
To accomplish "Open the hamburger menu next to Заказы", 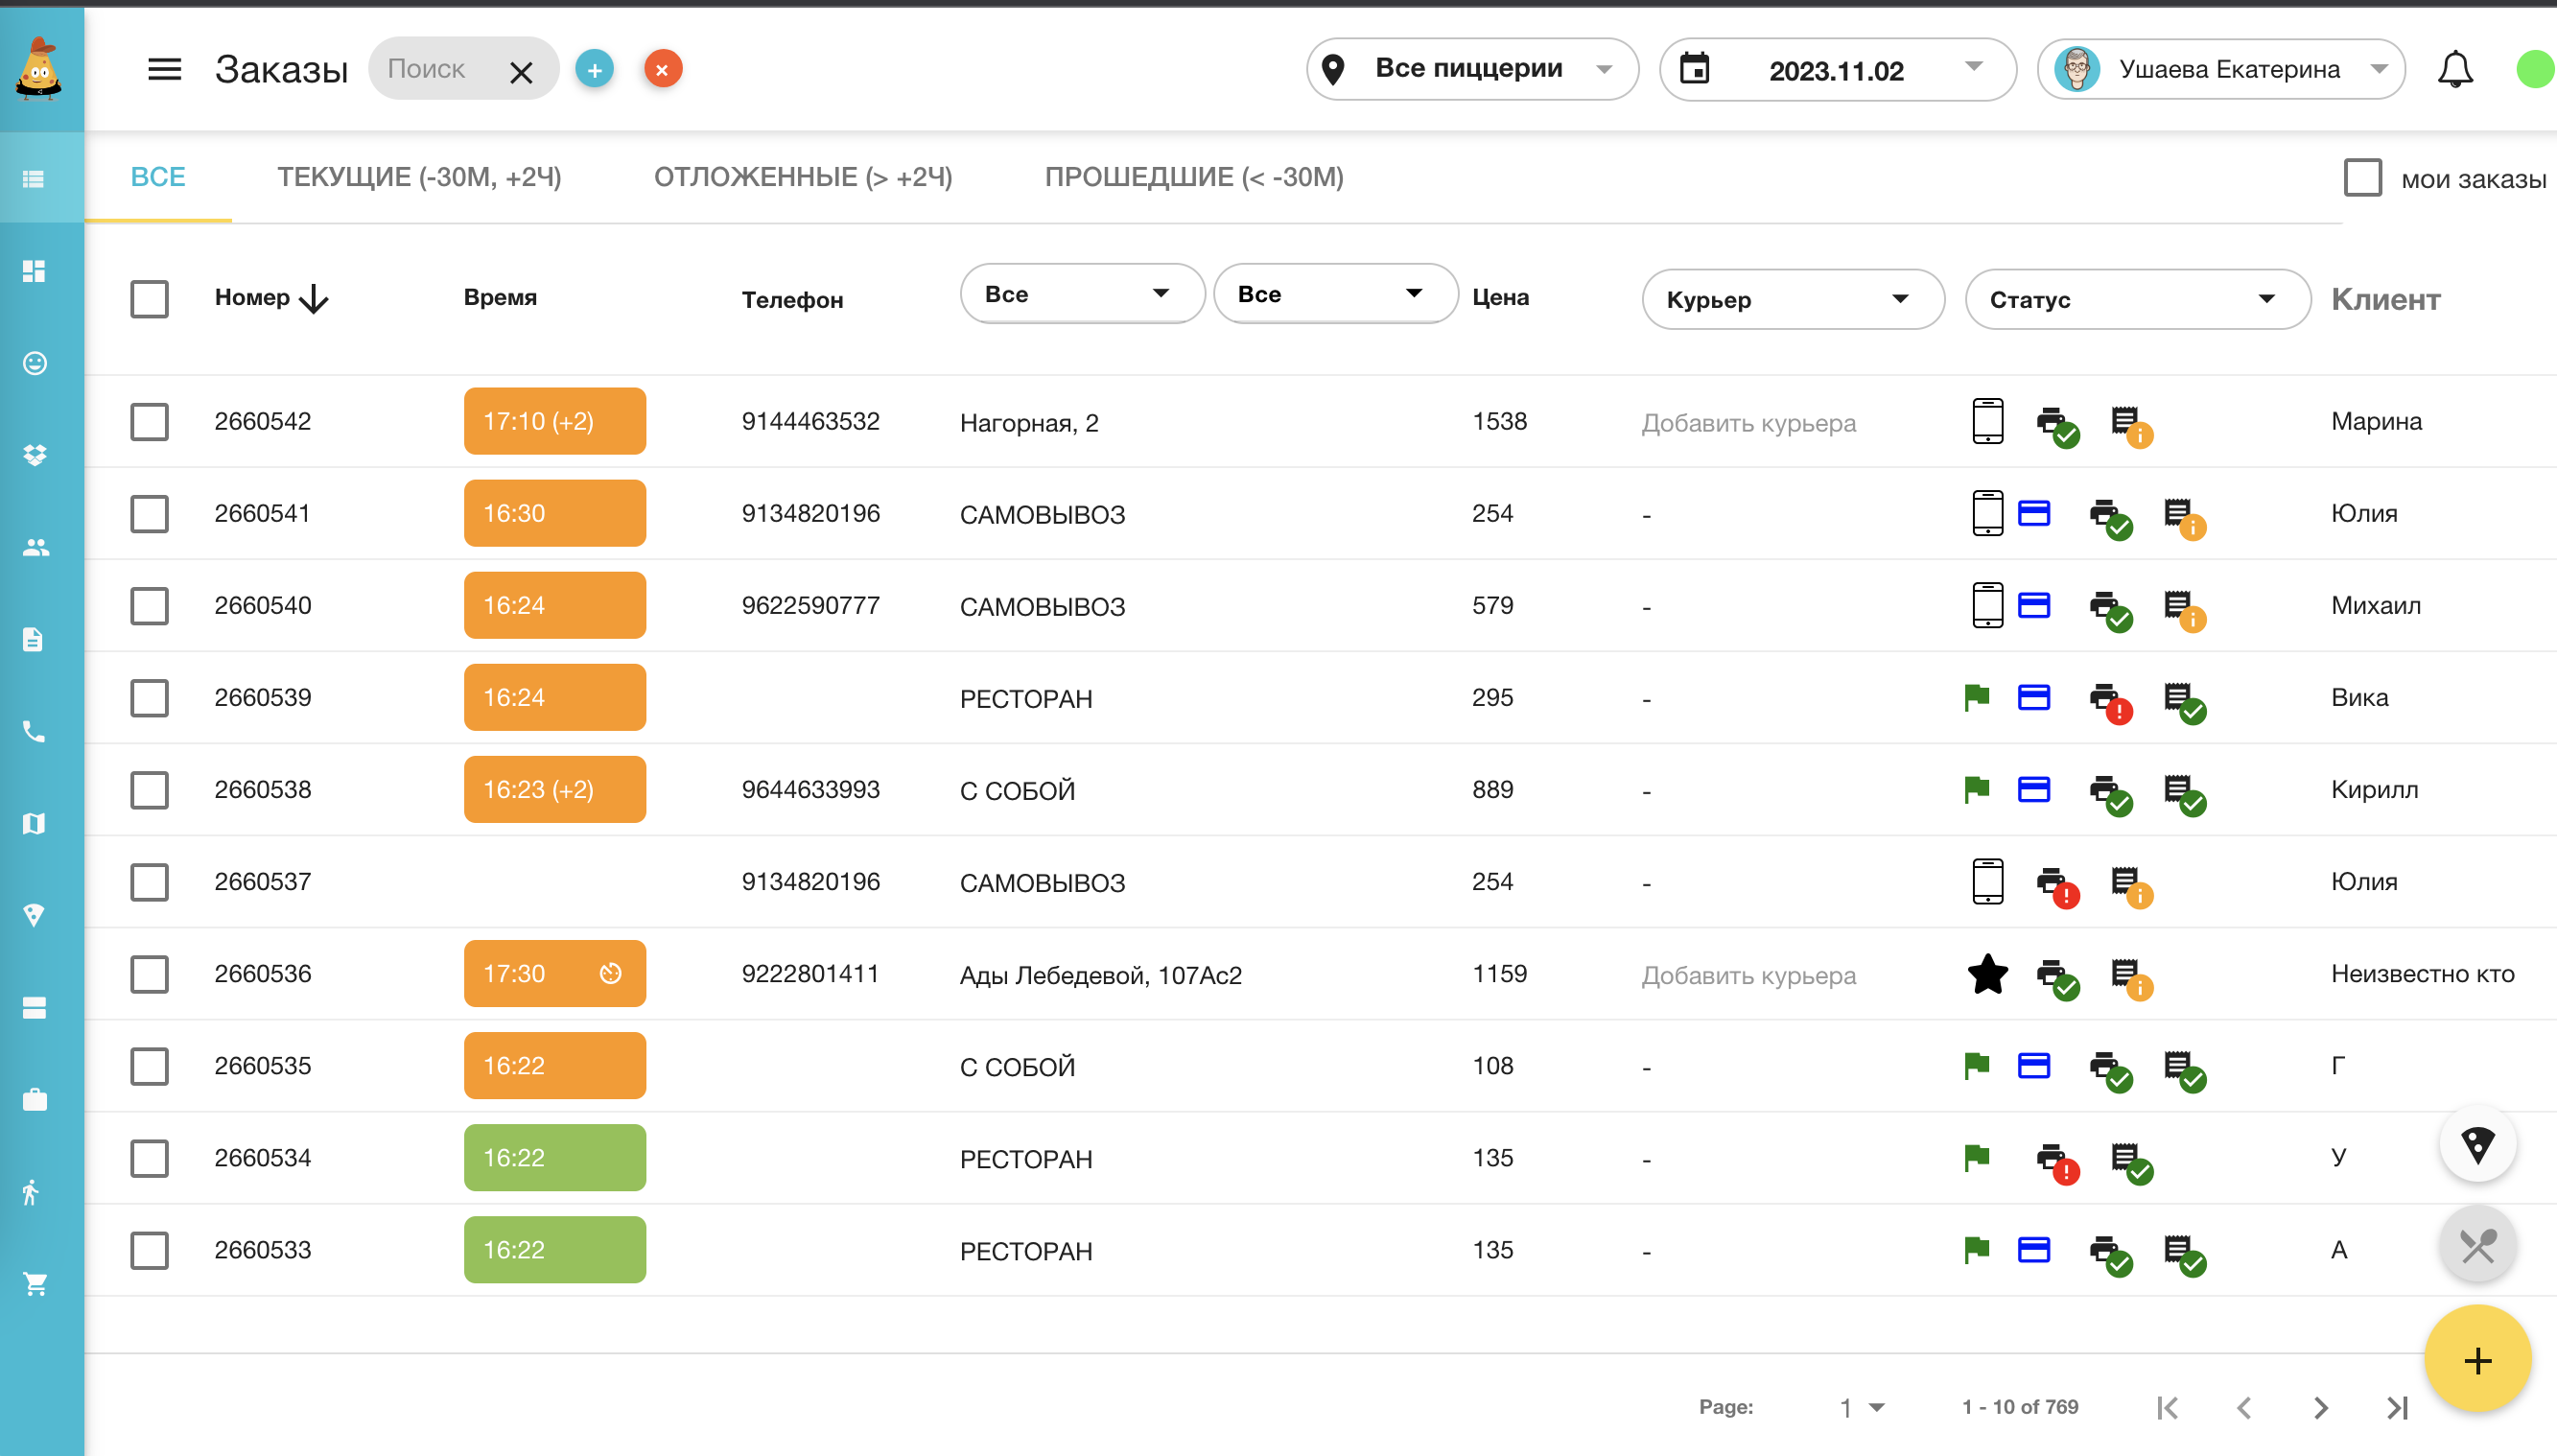I will point(164,69).
